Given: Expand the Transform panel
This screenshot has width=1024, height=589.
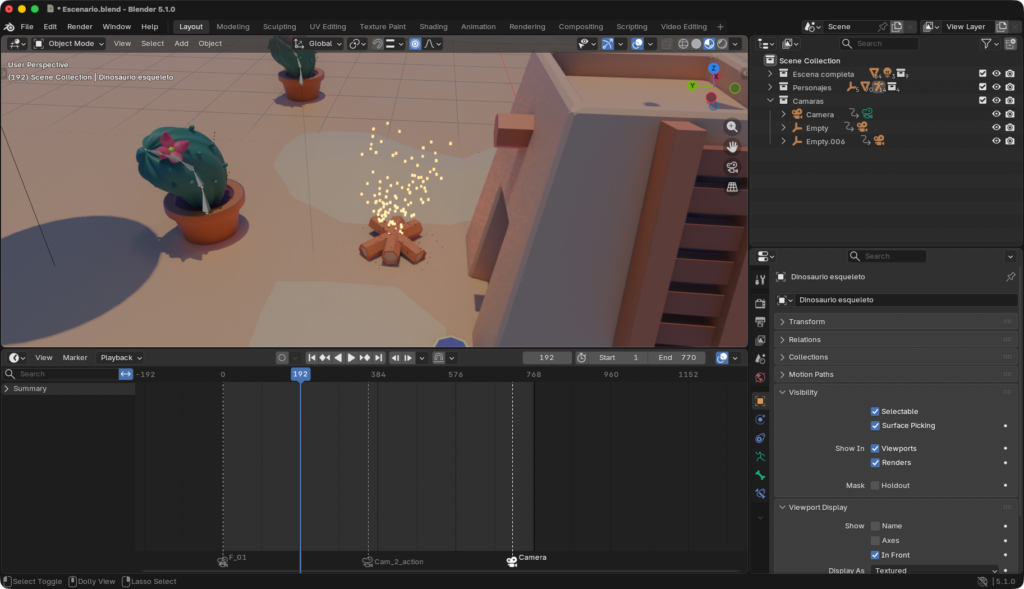Looking at the screenshot, I should [806, 322].
